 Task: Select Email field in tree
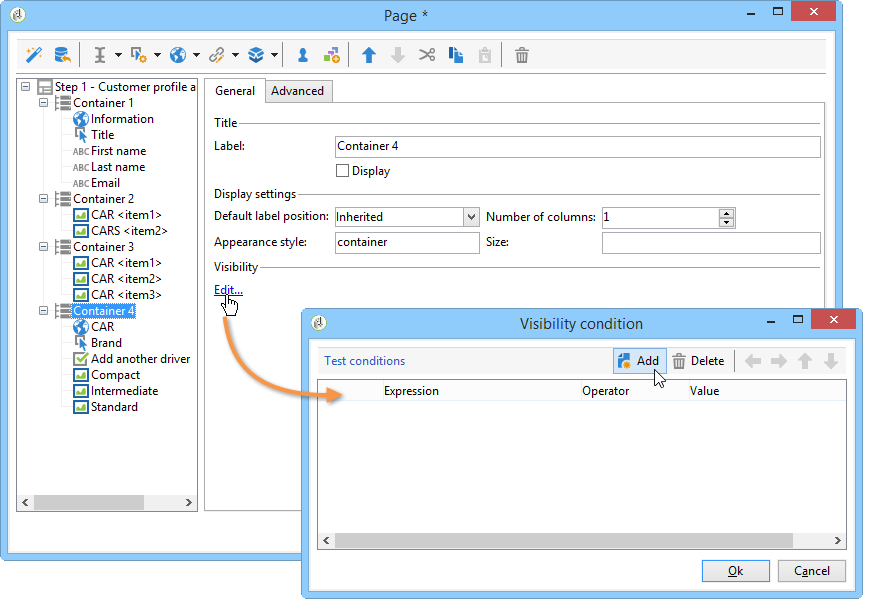[105, 183]
